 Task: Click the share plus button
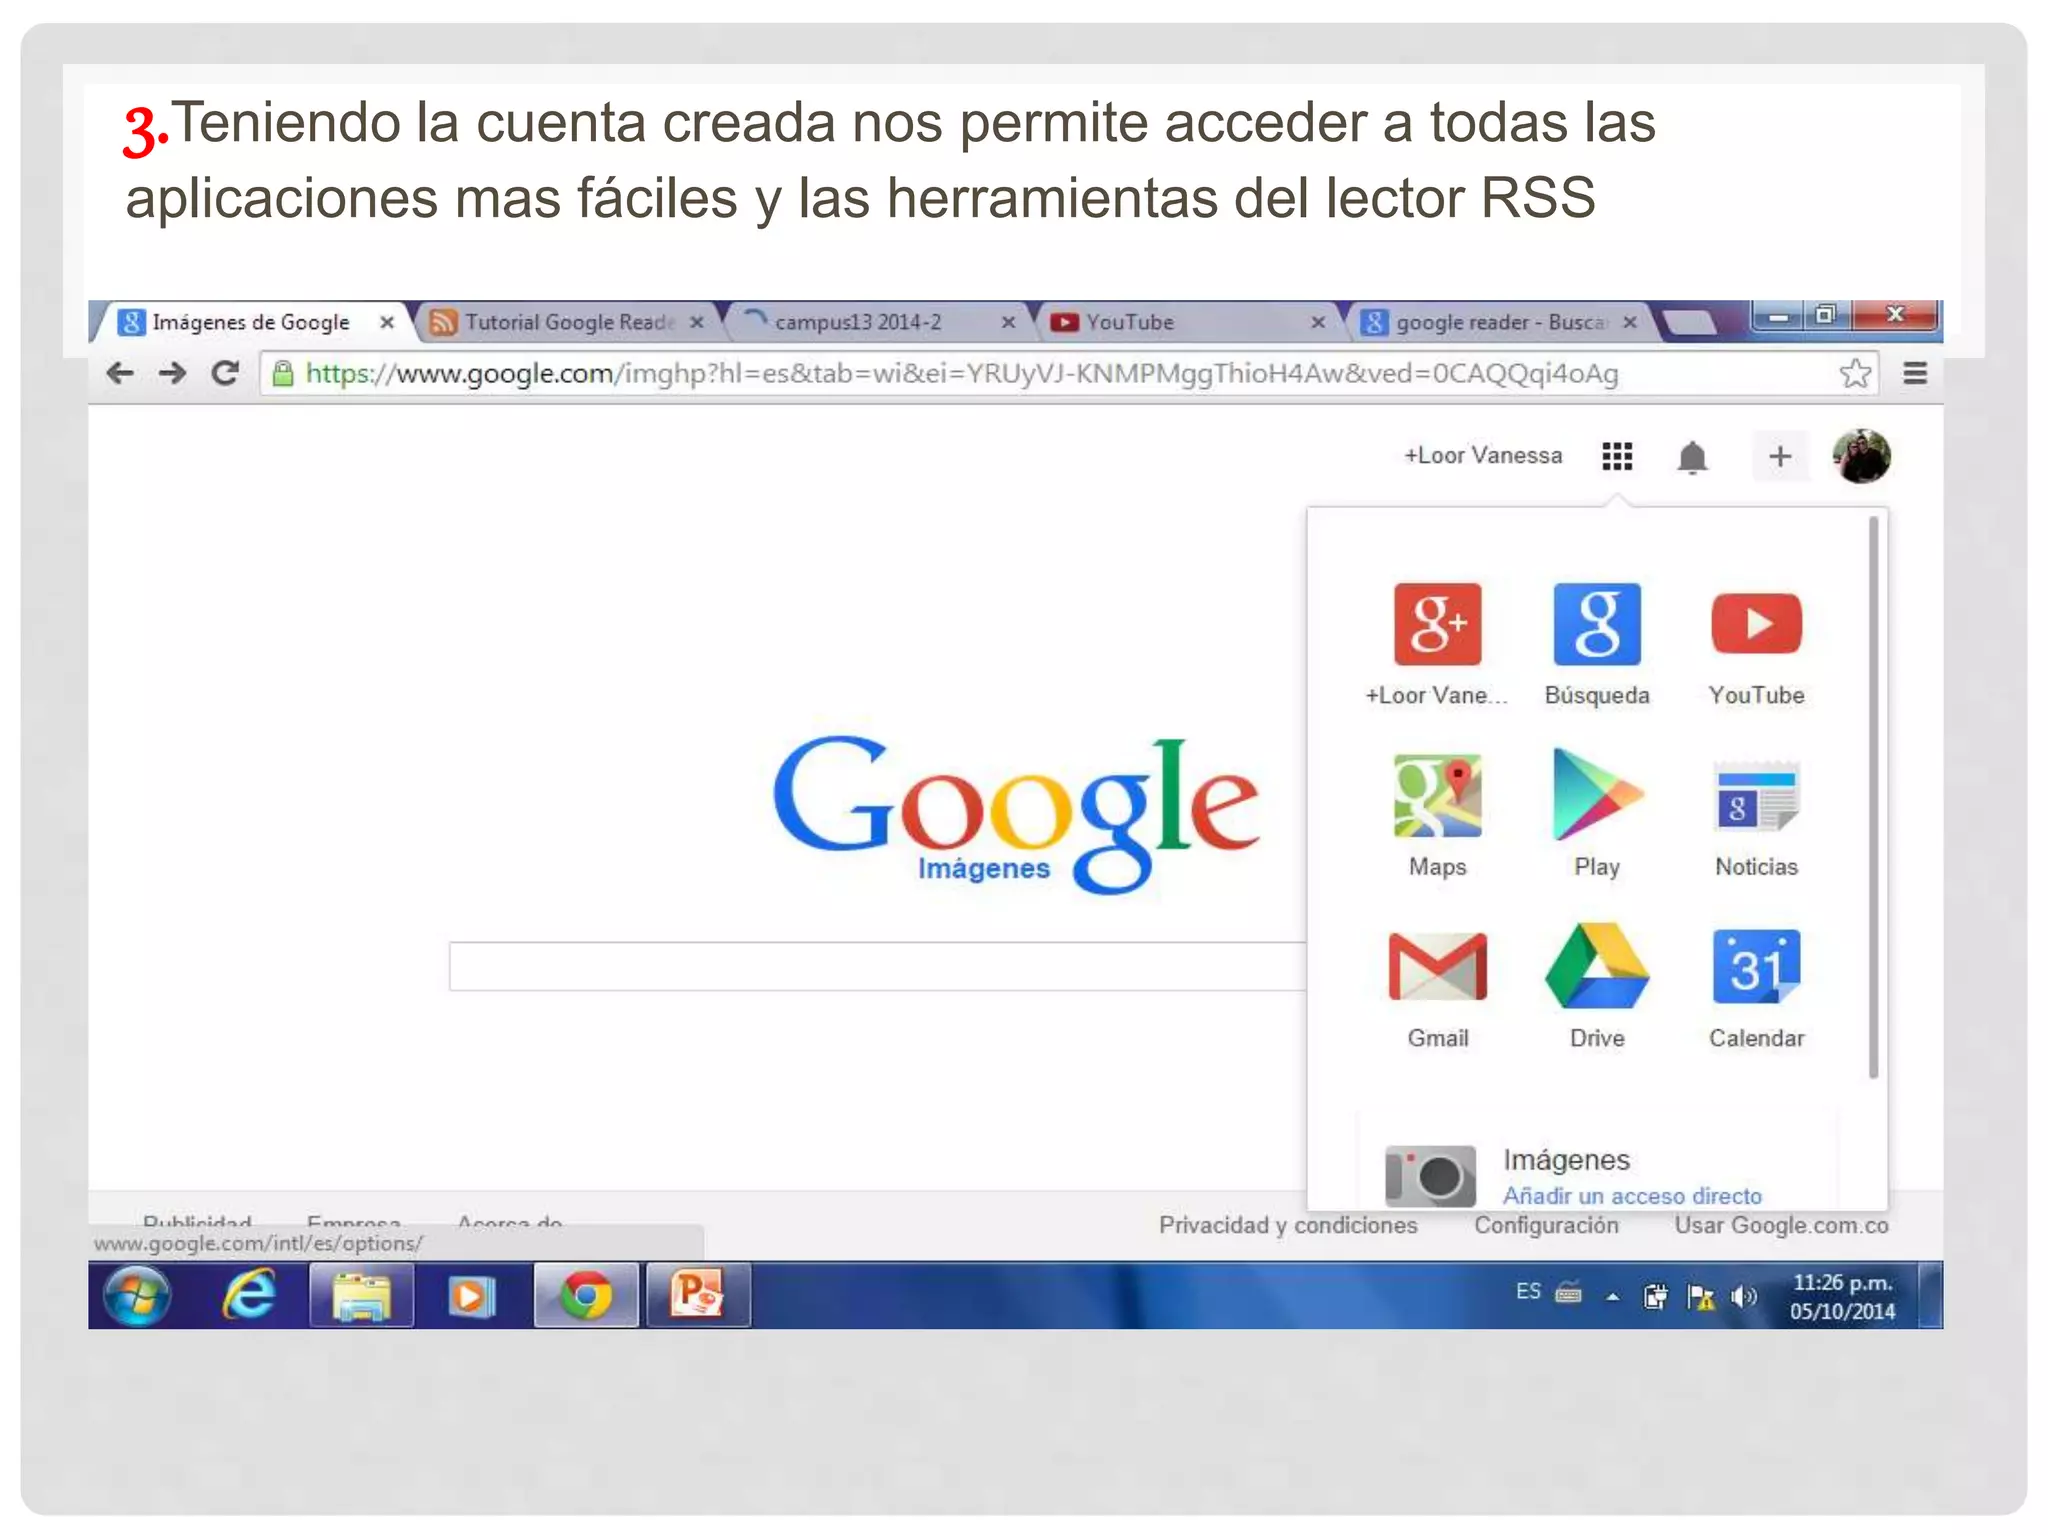[1780, 457]
